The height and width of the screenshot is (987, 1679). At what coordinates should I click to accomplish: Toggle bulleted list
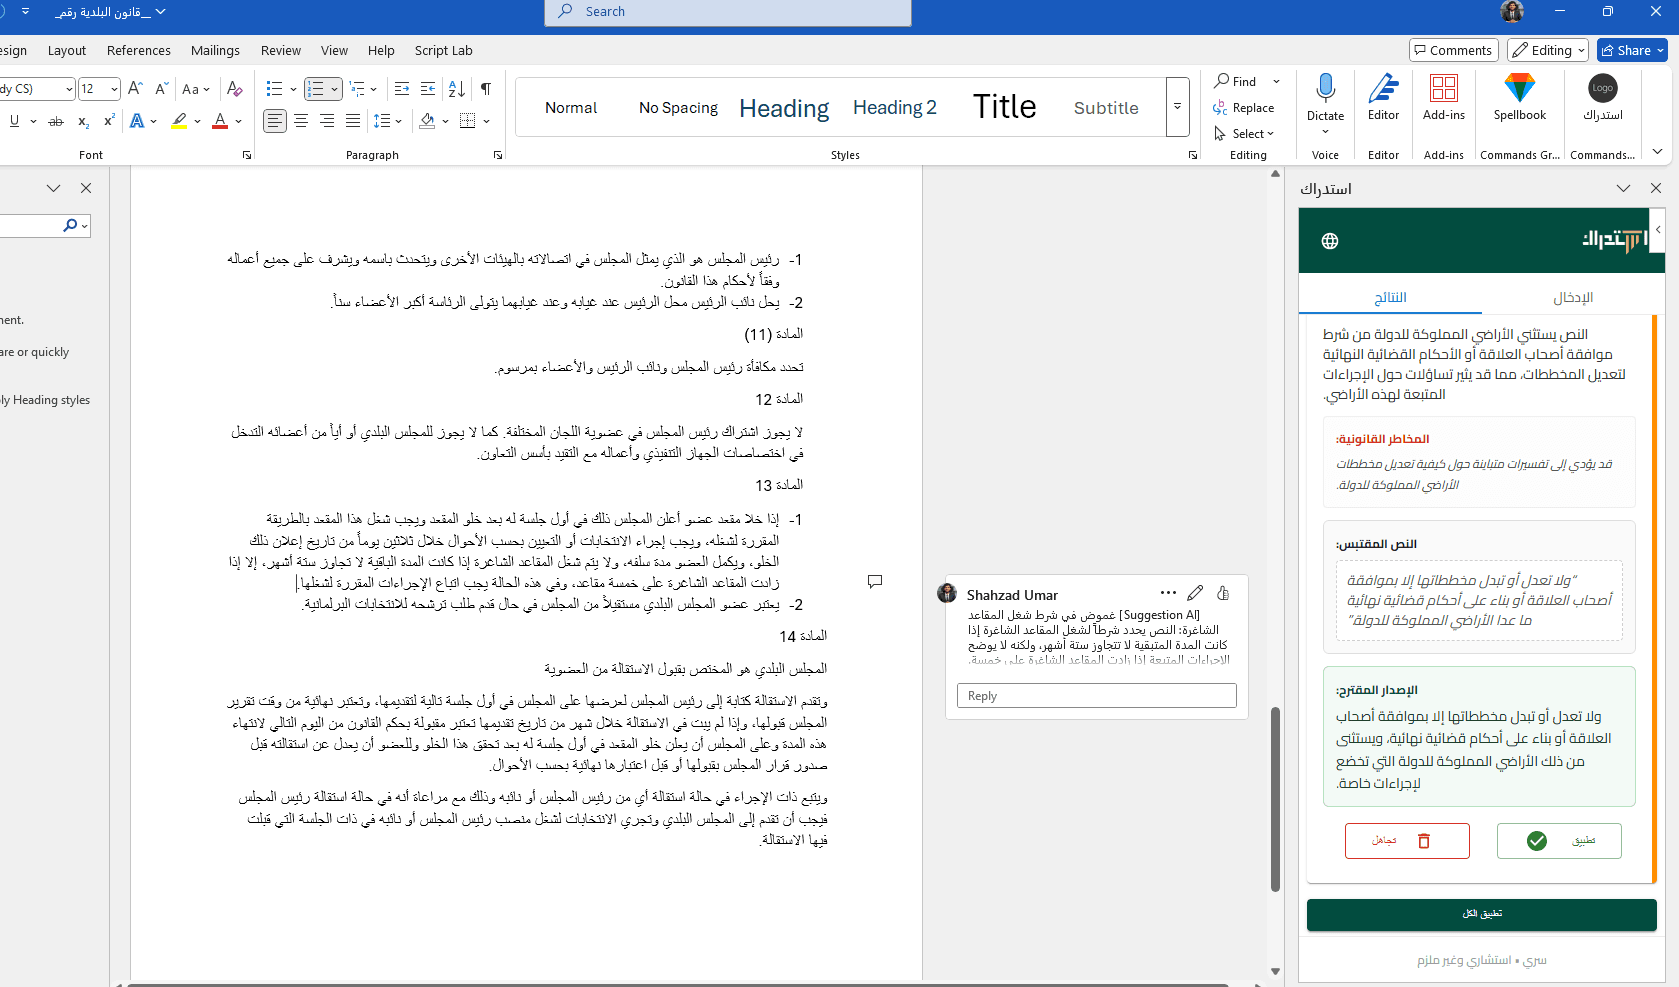click(274, 89)
